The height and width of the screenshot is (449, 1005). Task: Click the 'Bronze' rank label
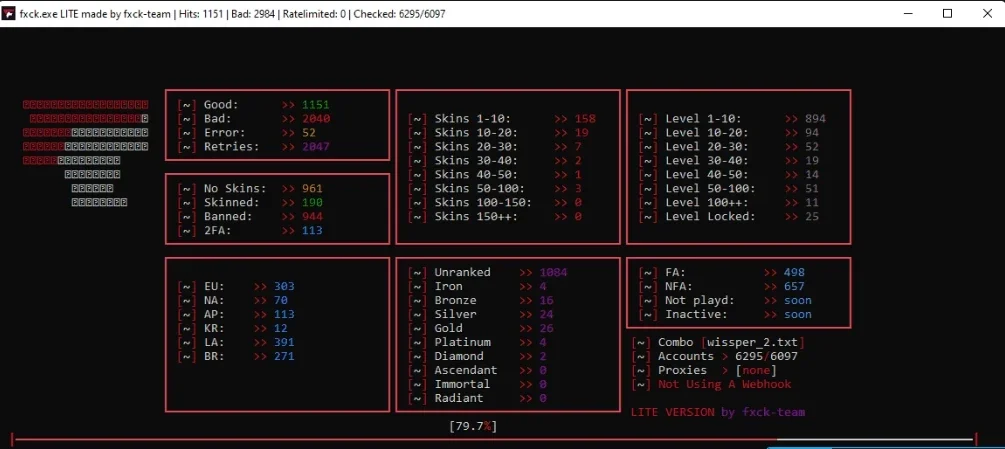[456, 300]
